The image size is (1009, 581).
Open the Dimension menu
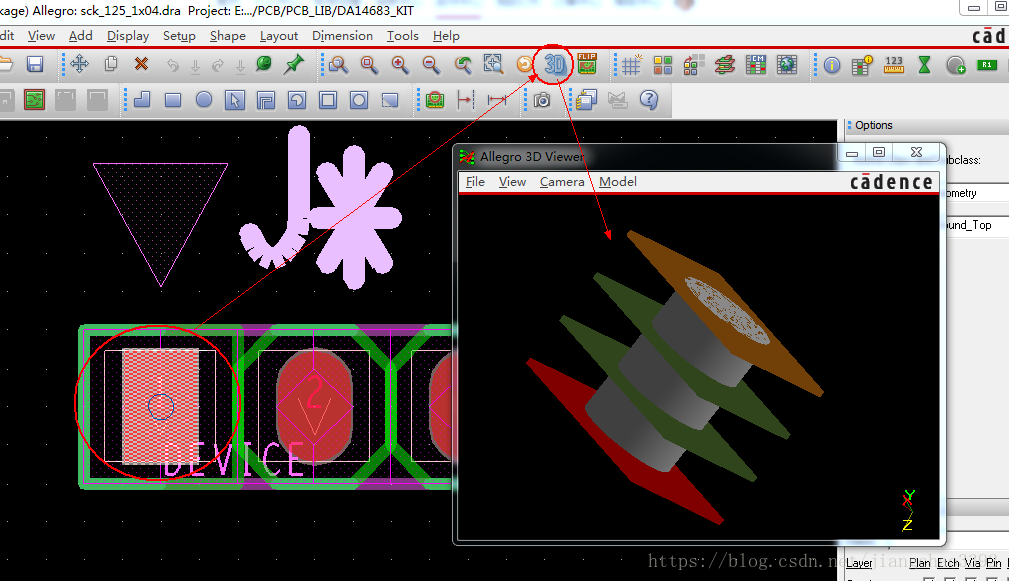(342, 36)
